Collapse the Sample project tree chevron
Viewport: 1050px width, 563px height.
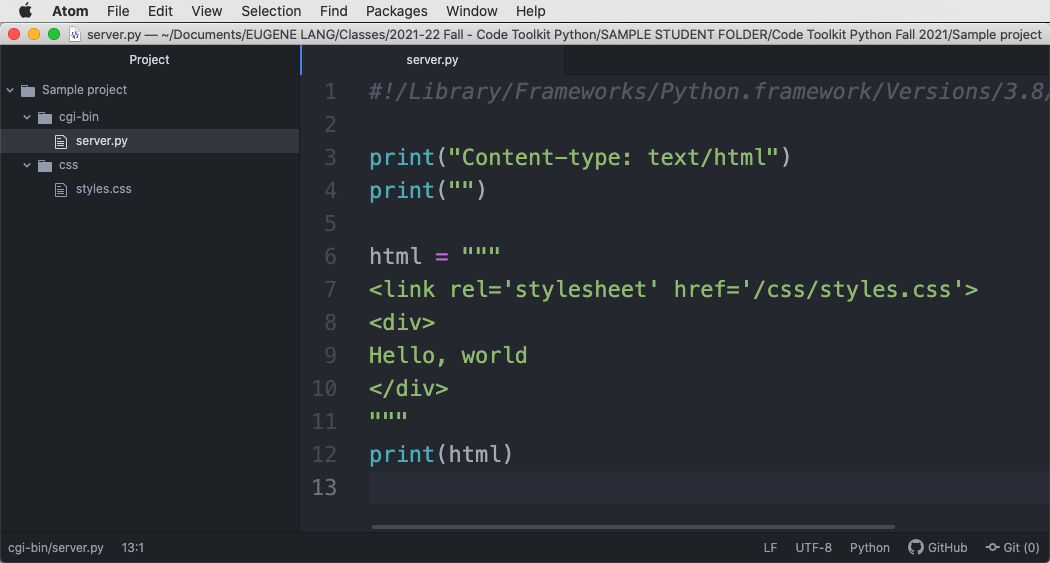tap(10, 90)
